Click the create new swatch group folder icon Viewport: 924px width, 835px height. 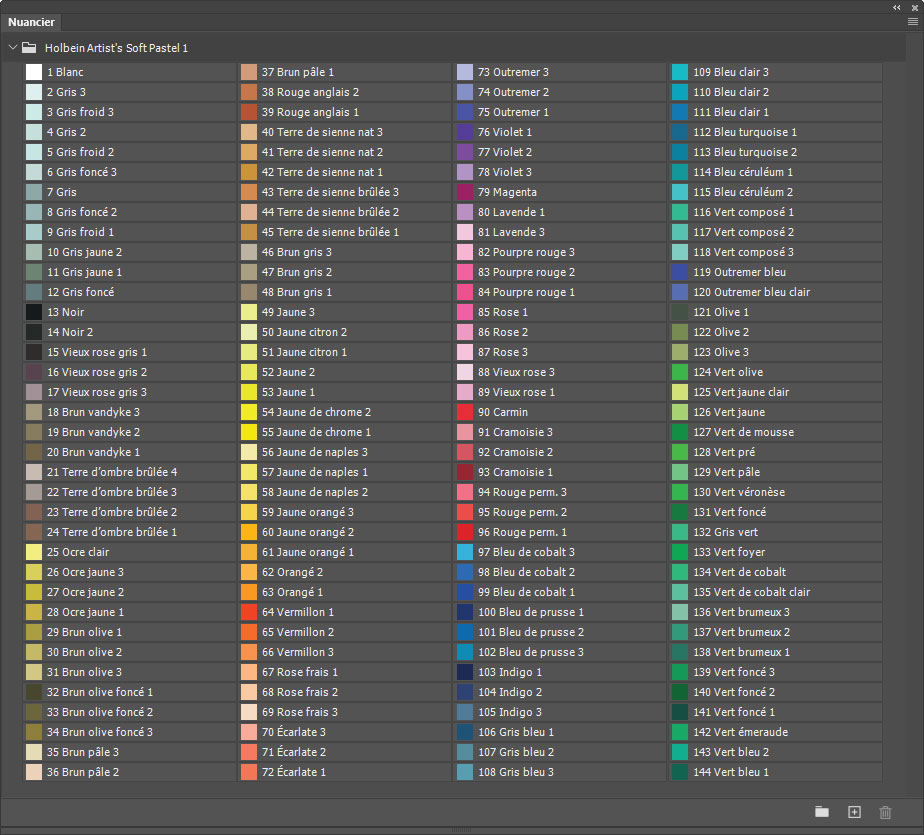tap(822, 812)
